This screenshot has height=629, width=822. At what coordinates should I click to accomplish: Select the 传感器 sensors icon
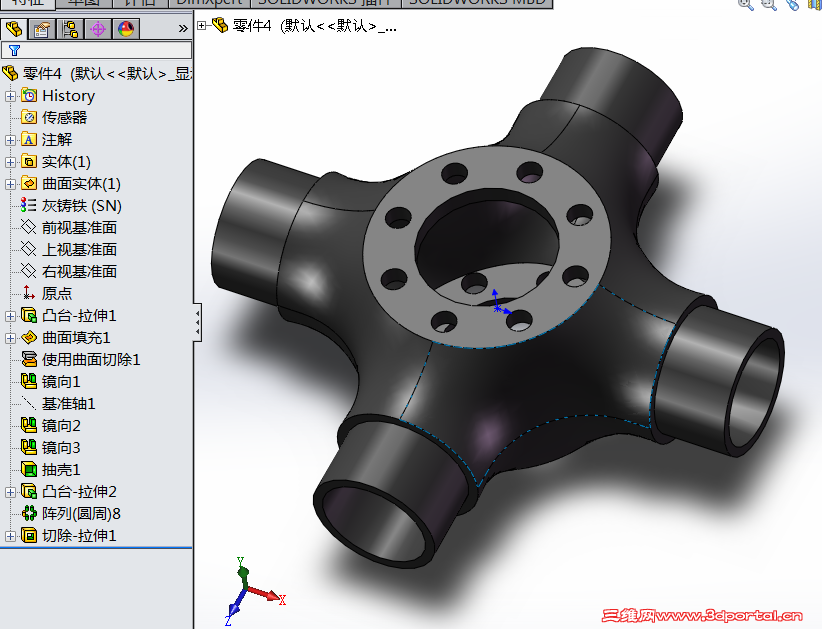pyautogui.click(x=29, y=117)
